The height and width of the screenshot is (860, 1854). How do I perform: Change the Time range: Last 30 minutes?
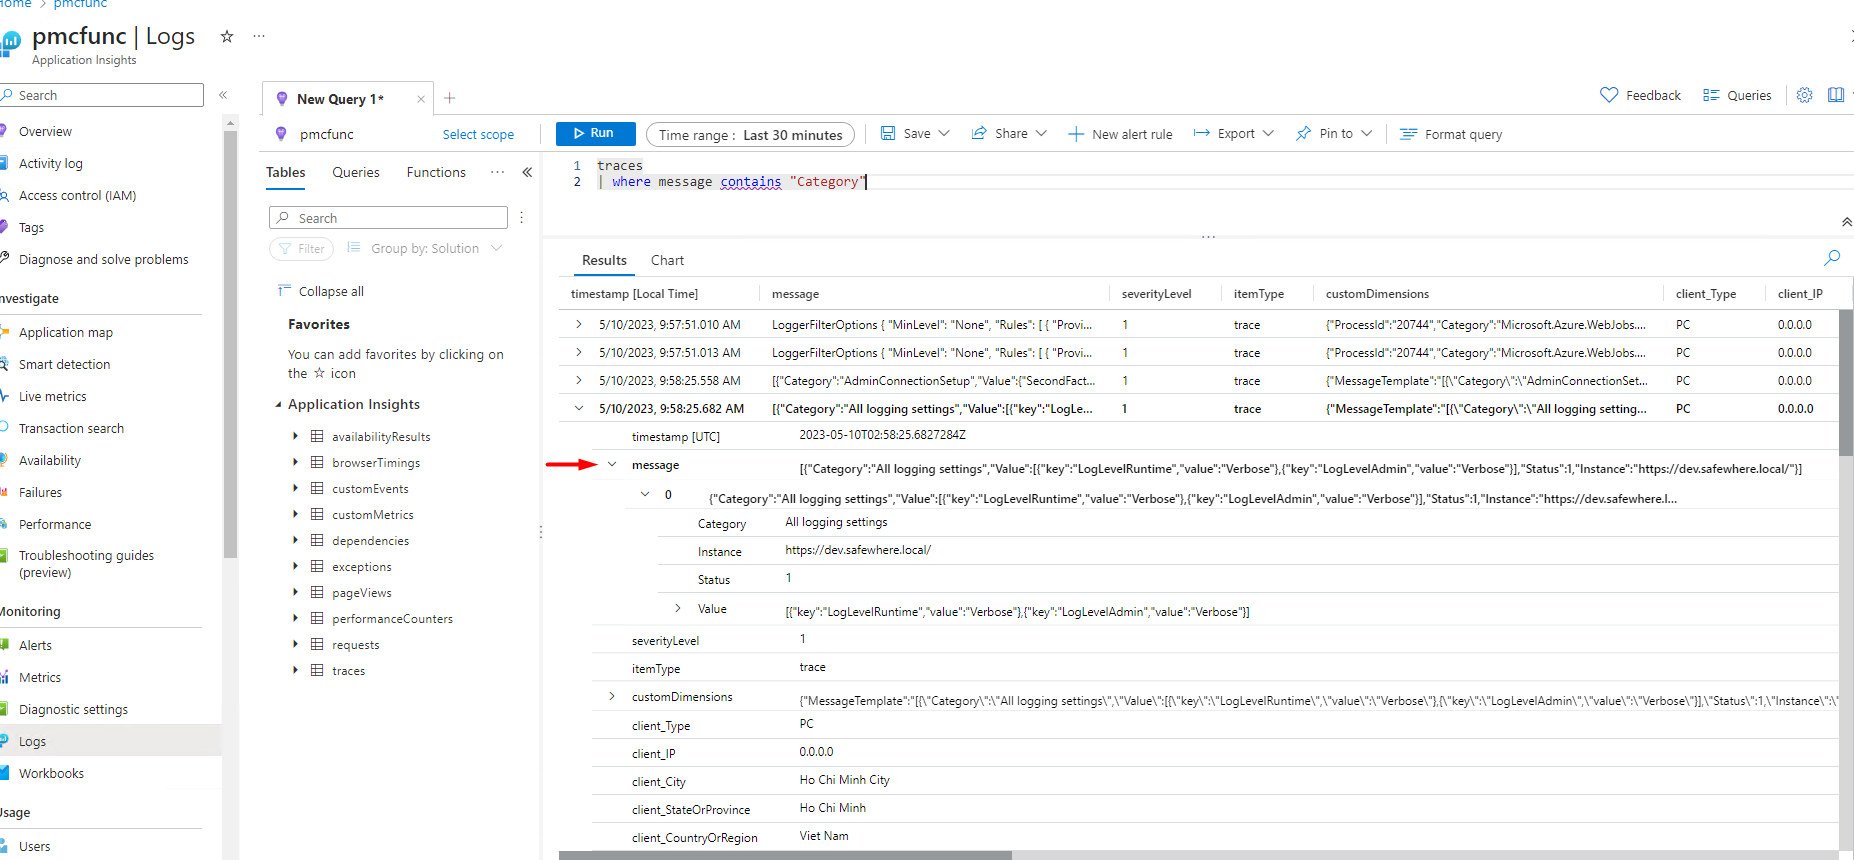point(750,135)
